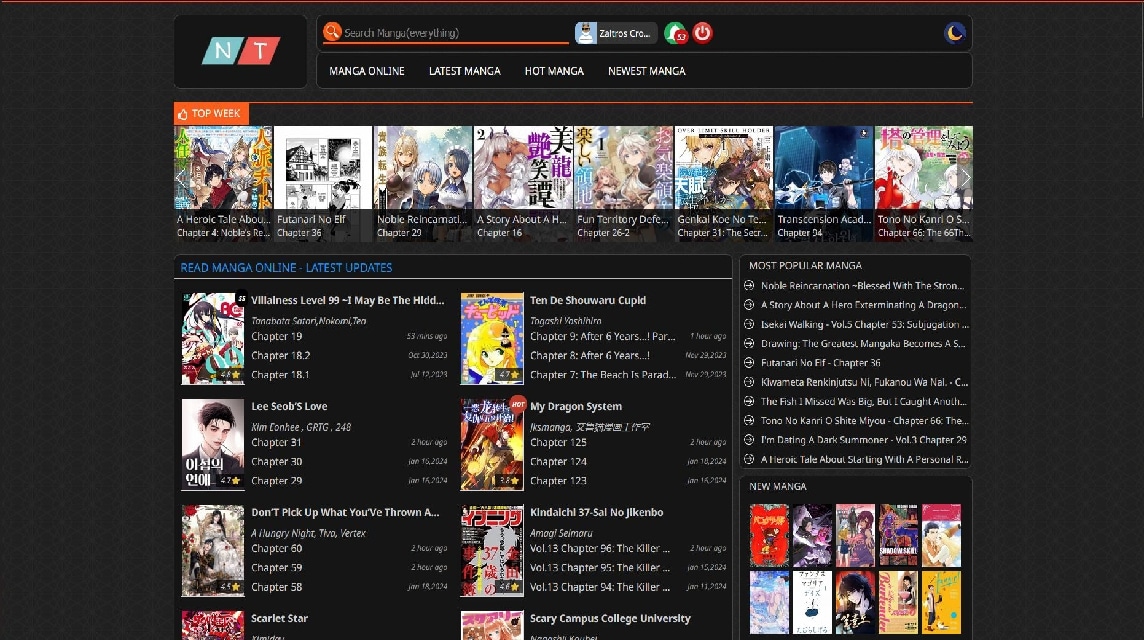The height and width of the screenshot is (640, 1144).
Task: Open Chapter 9: After 6 Years link
Action: pyautogui.click(x=603, y=336)
